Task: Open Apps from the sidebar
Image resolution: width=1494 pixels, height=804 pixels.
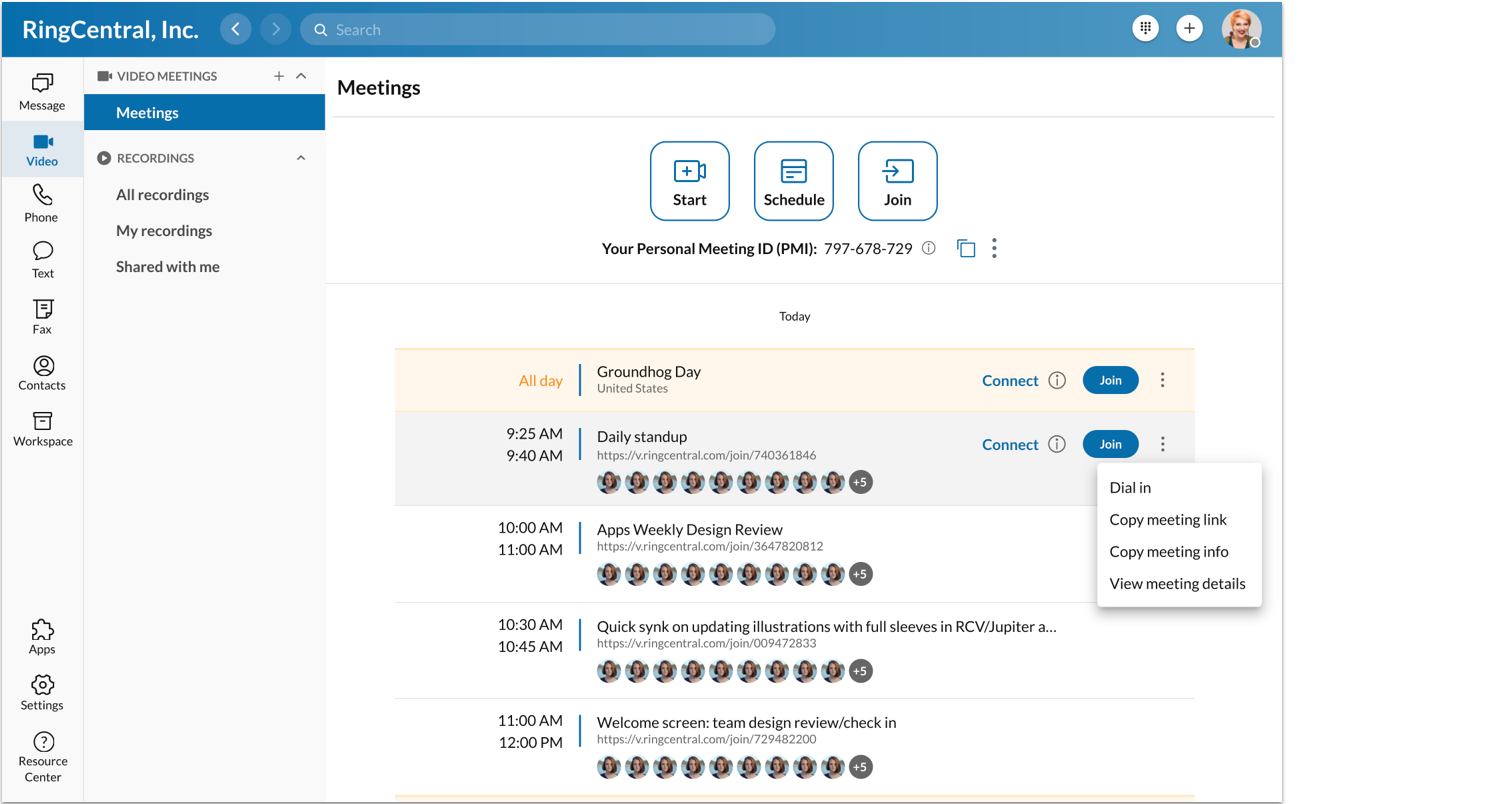Action: pyautogui.click(x=42, y=636)
